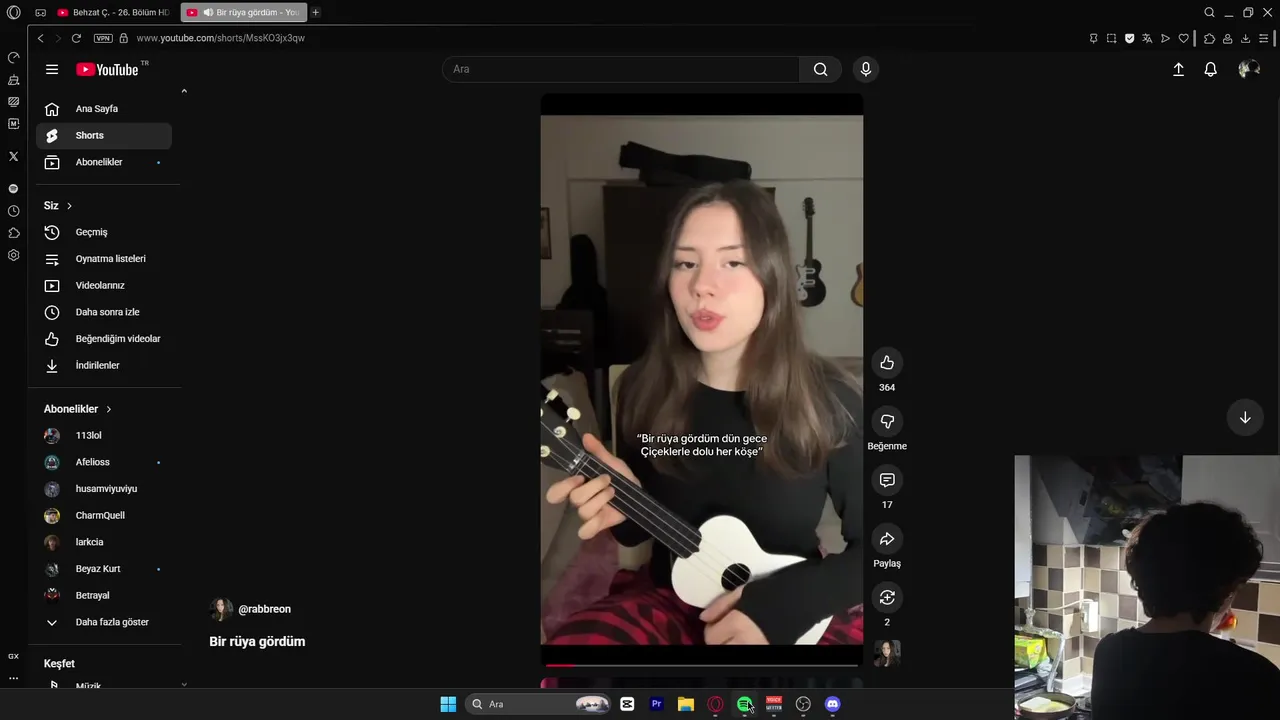Open the YouTube hamburger guide menu

coord(52,69)
